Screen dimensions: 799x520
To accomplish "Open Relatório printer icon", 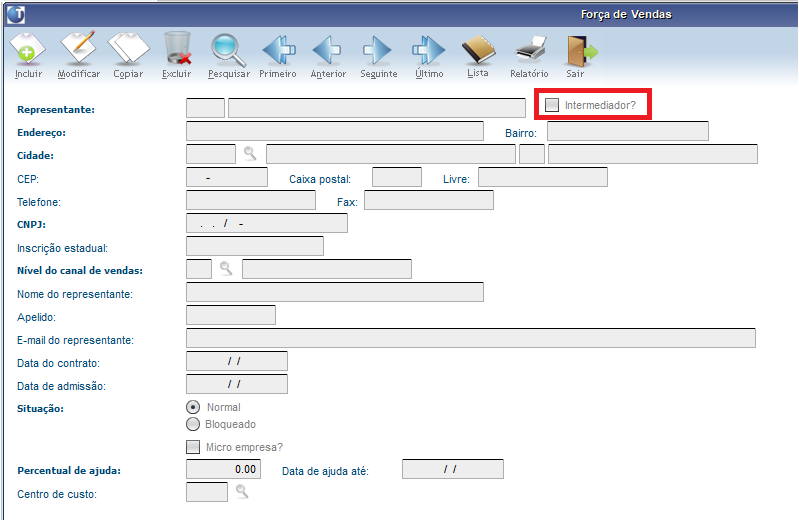I will click(x=530, y=49).
